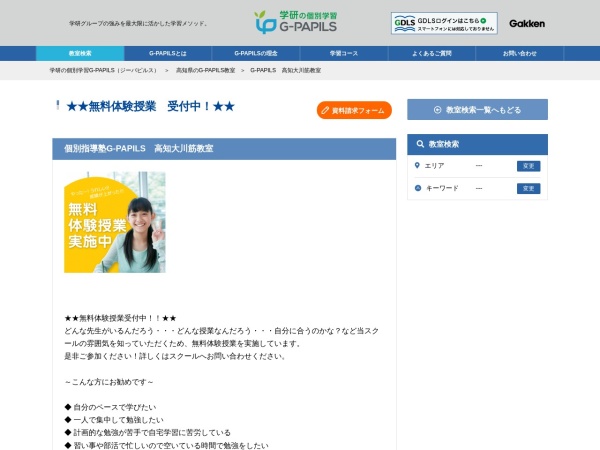Click the tagline 学研グループの強み text
Image resolution: width=600 pixels, height=450 pixels.
point(138,24)
